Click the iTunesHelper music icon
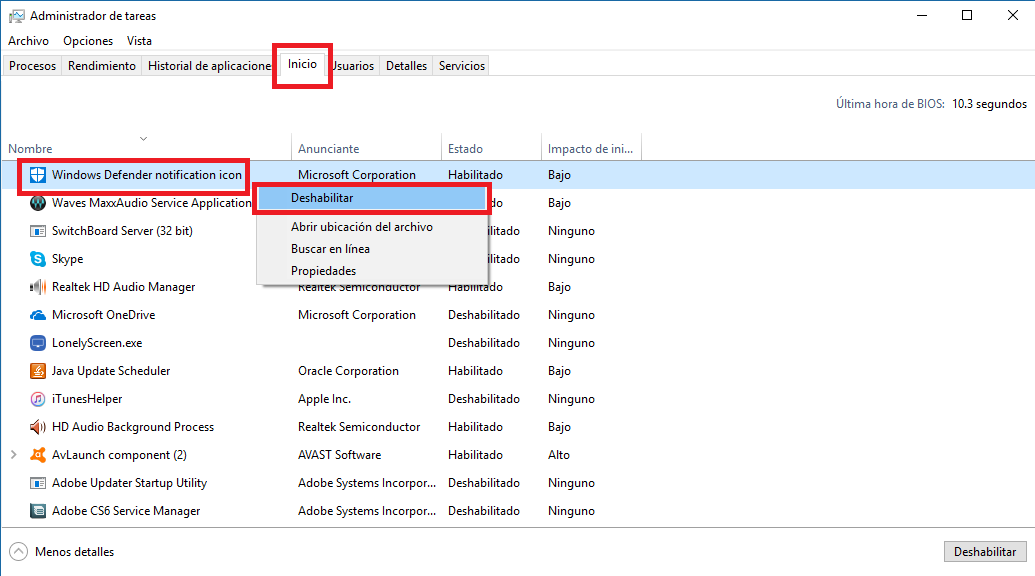Image resolution: width=1035 pixels, height=576 pixels. 38,399
